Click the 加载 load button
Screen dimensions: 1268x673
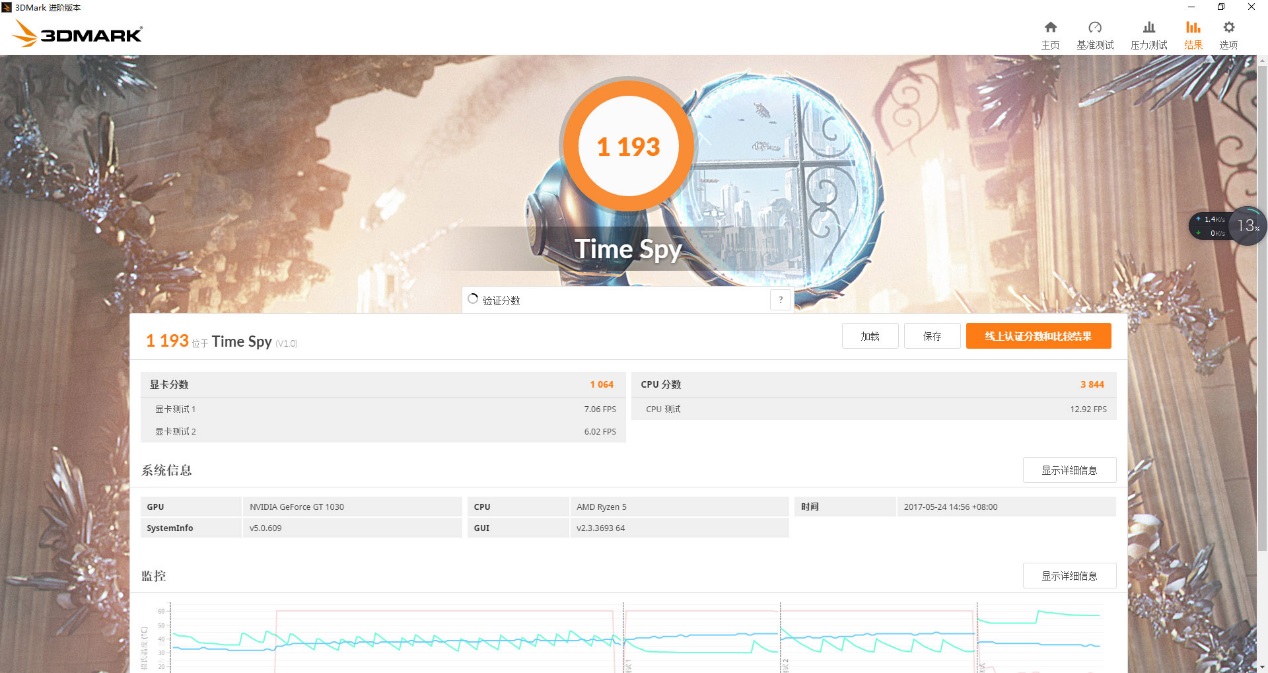[870, 336]
